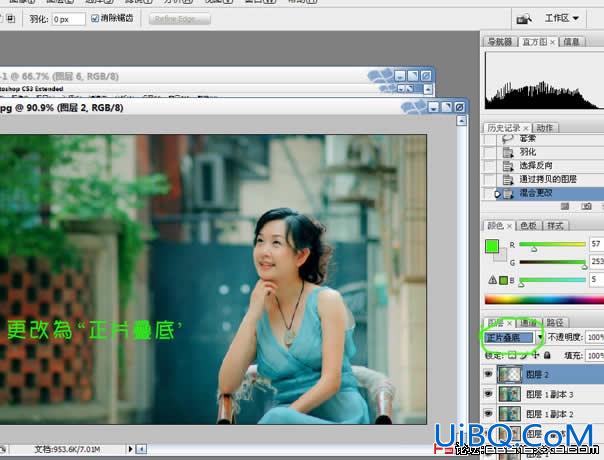Lock all with the padlock icon
This screenshot has height=460, width=604.
tap(547, 355)
